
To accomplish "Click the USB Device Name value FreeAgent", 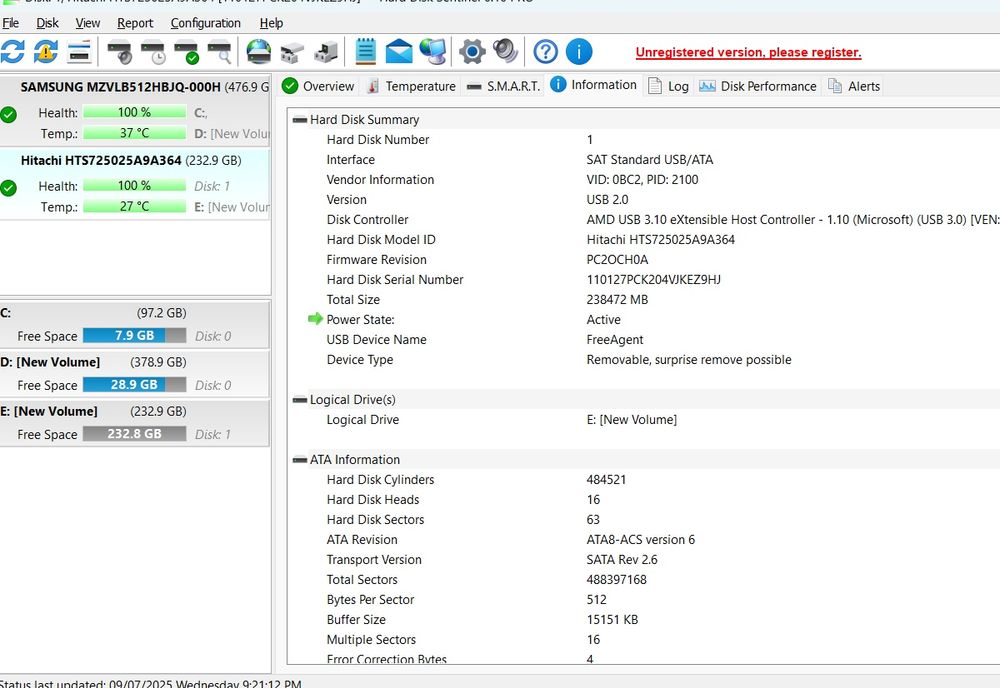I will [615, 340].
